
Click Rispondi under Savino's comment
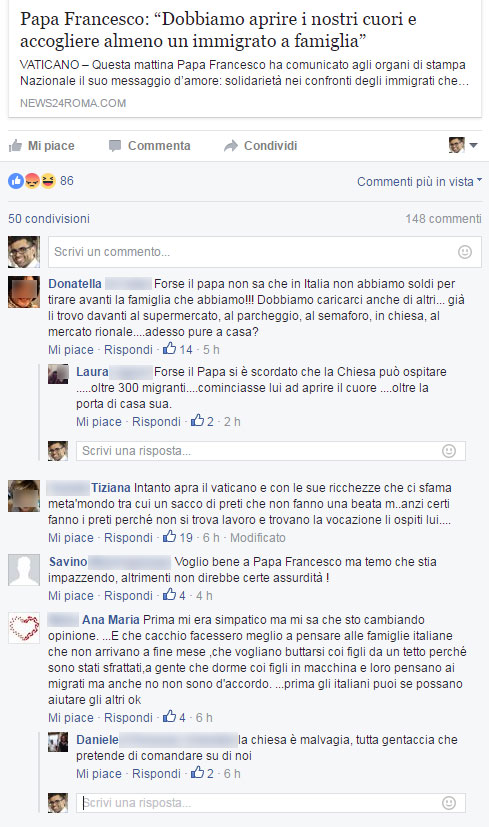point(128,595)
